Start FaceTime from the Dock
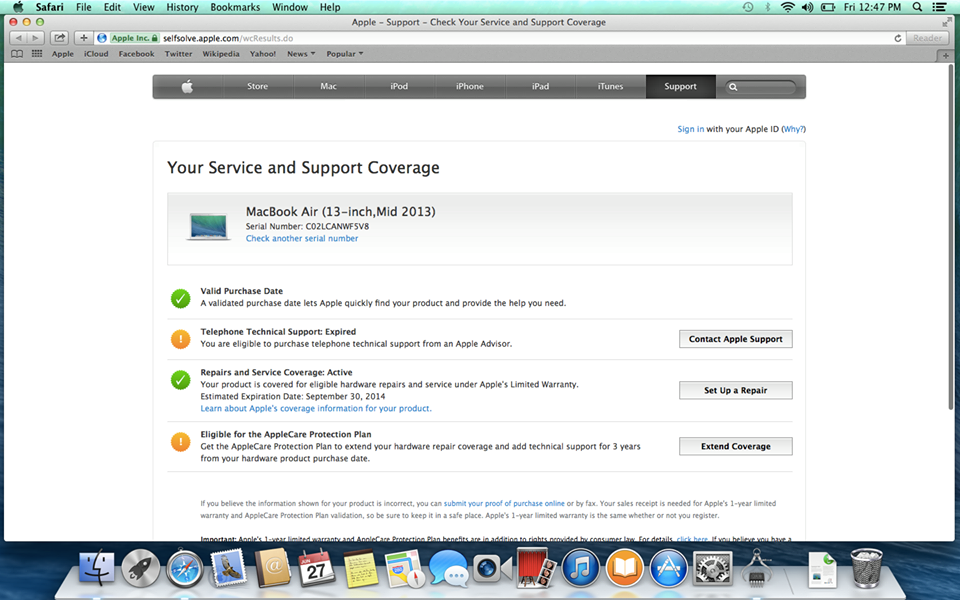Screen dimensions: 960x600 pos(493,568)
